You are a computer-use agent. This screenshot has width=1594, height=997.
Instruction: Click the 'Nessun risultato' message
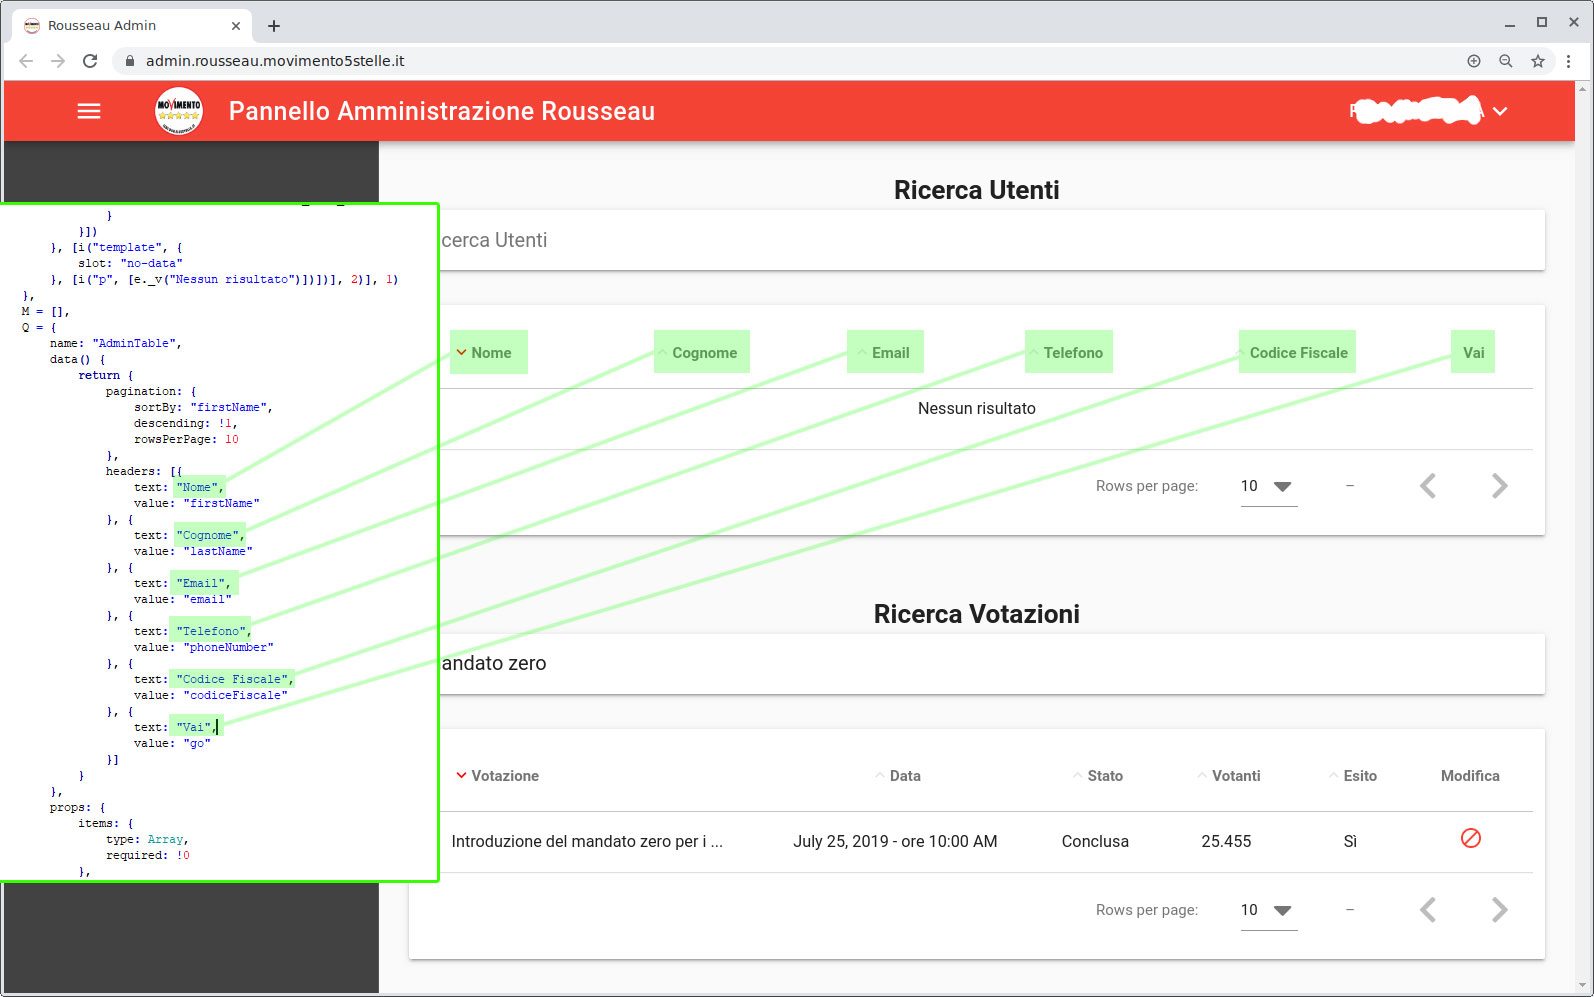977,408
